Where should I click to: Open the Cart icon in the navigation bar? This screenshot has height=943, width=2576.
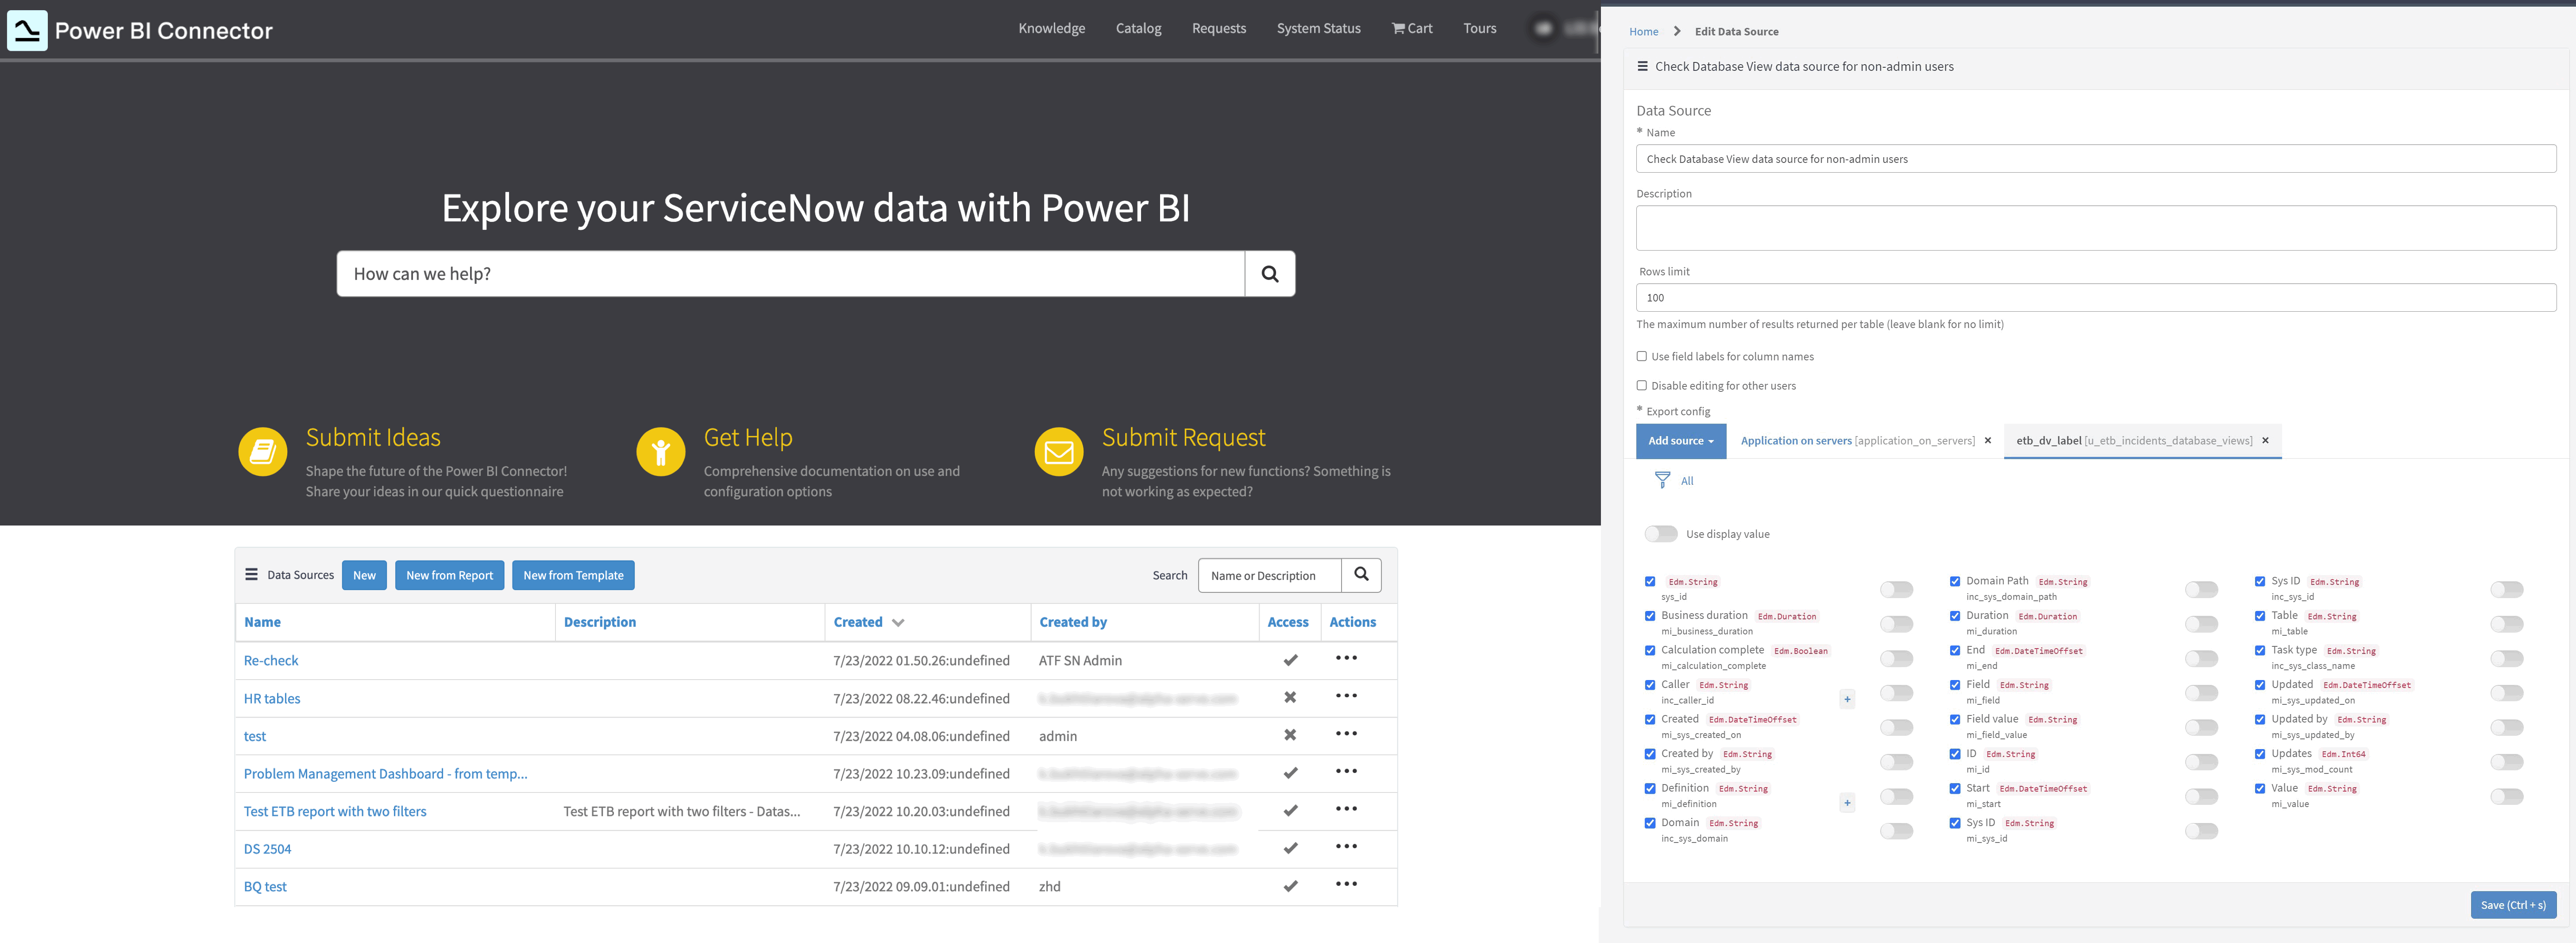pos(1399,28)
